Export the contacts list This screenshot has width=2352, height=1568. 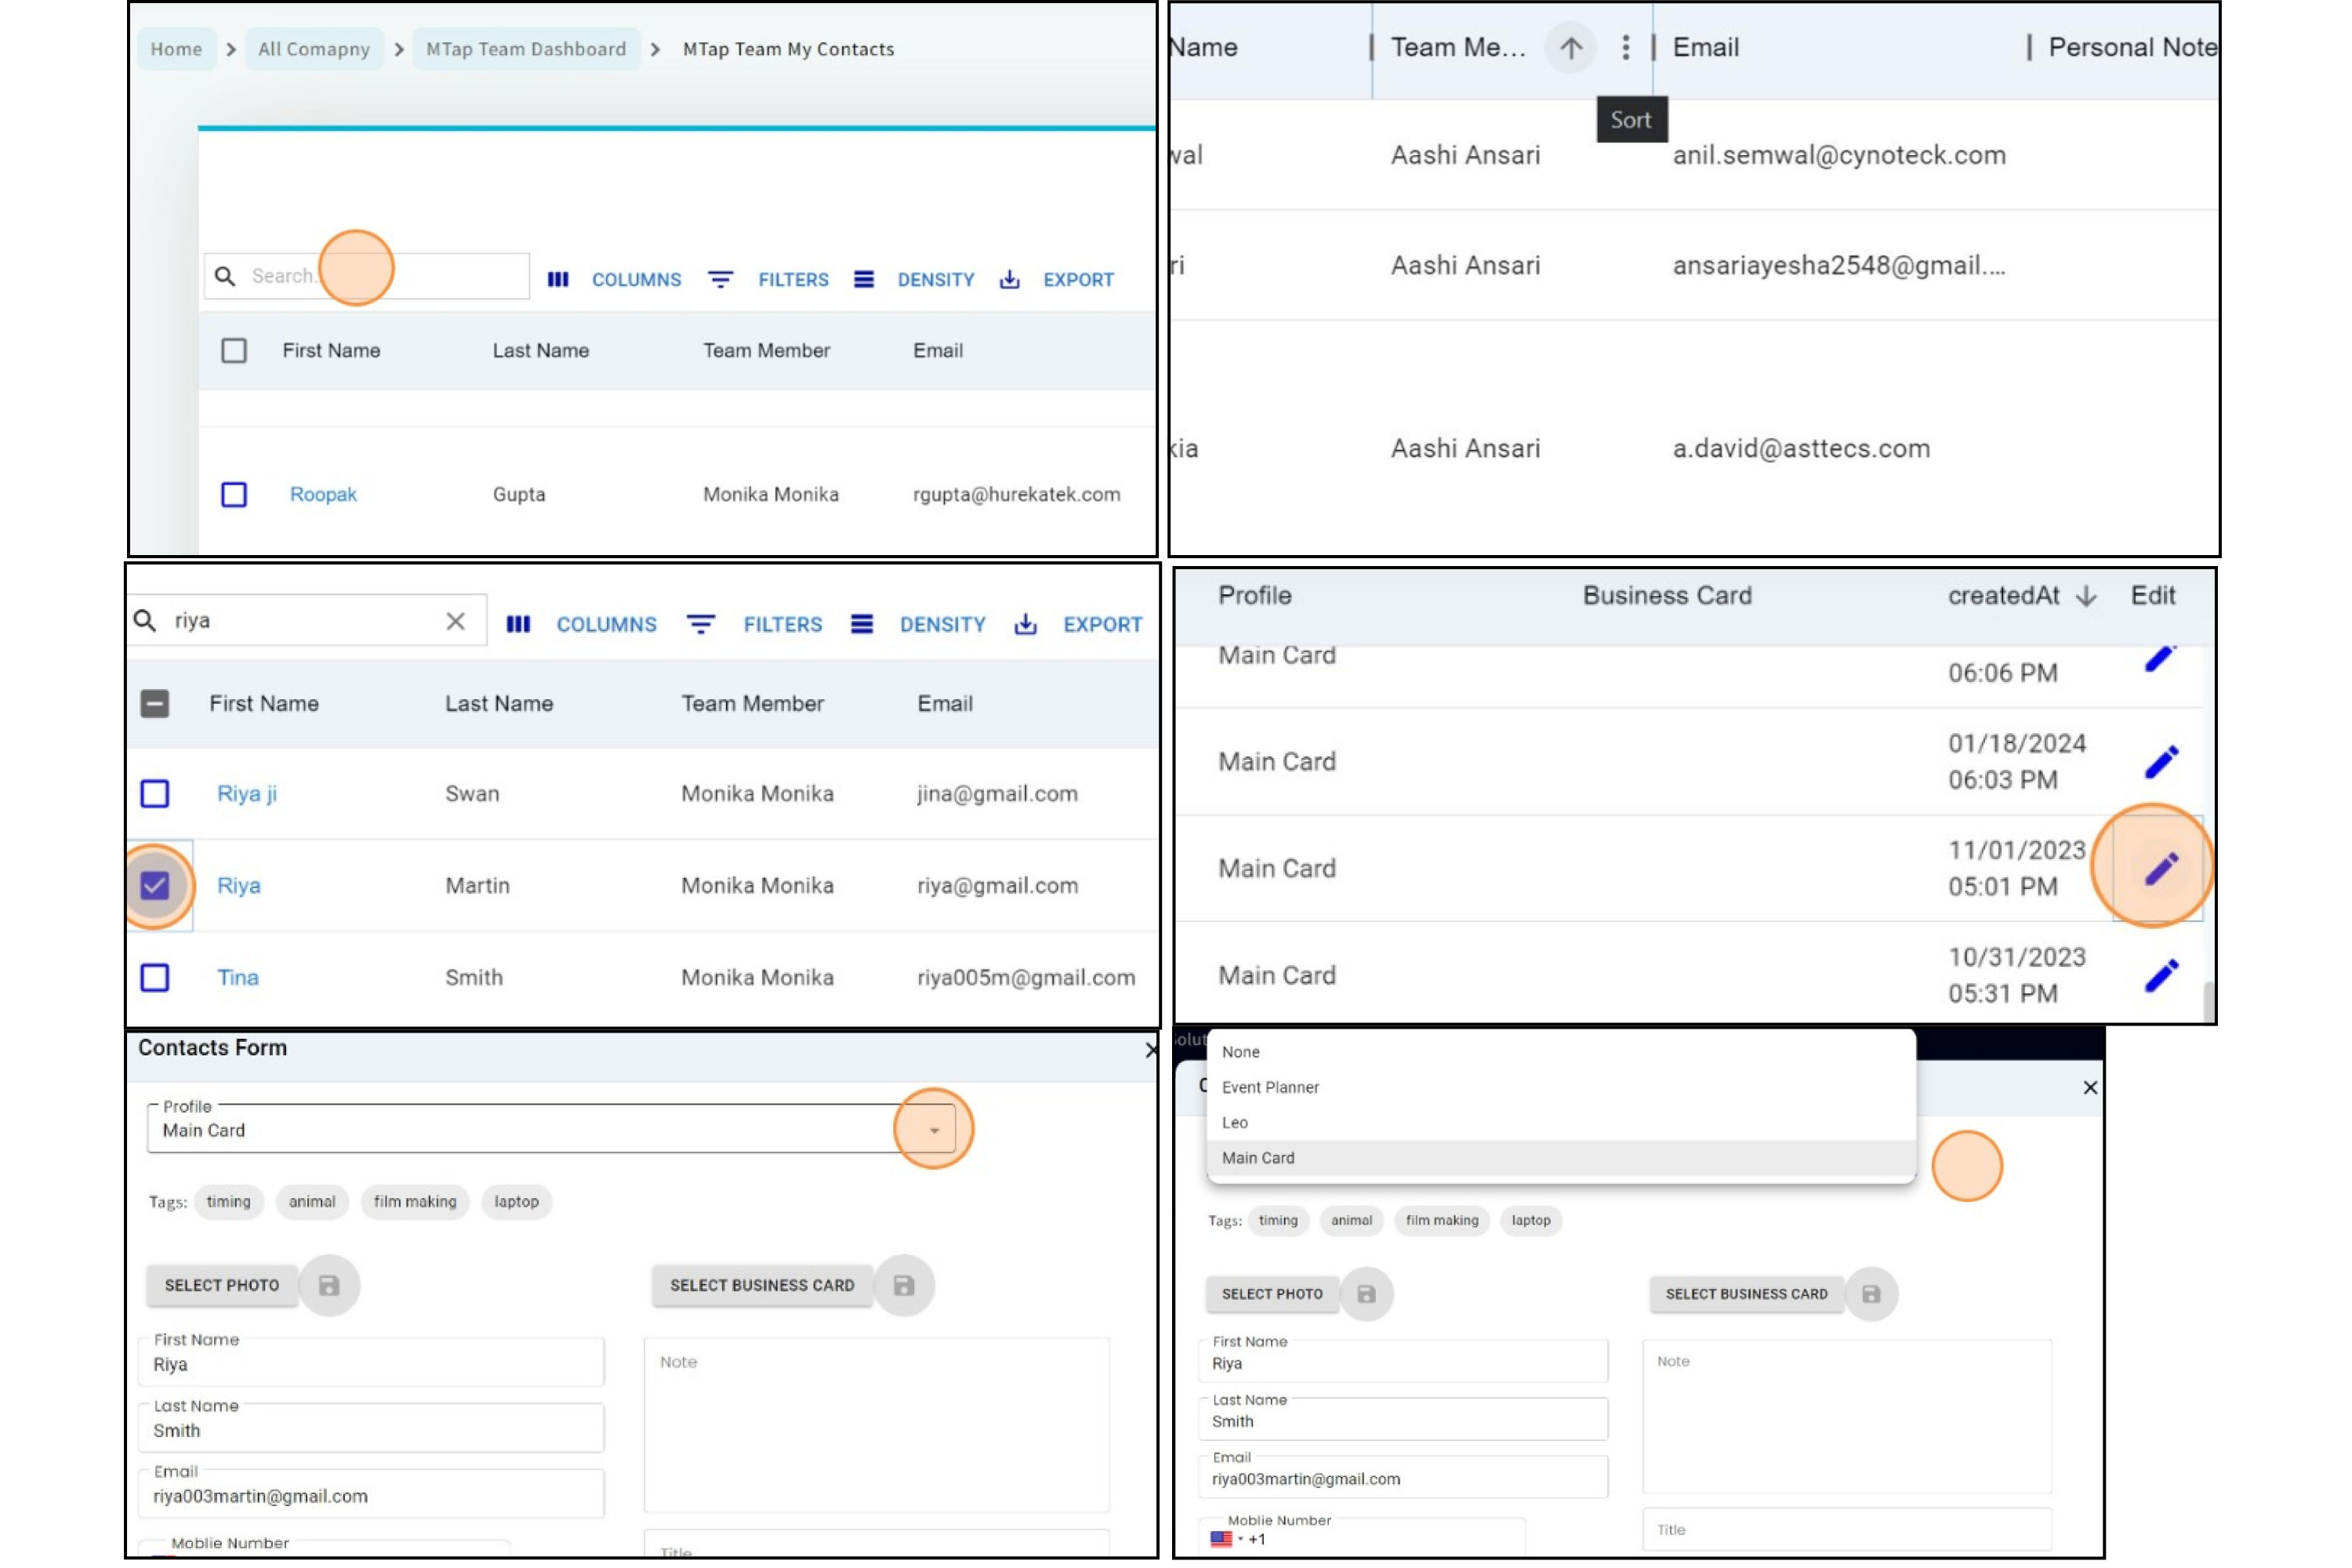click(x=1078, y=280)
